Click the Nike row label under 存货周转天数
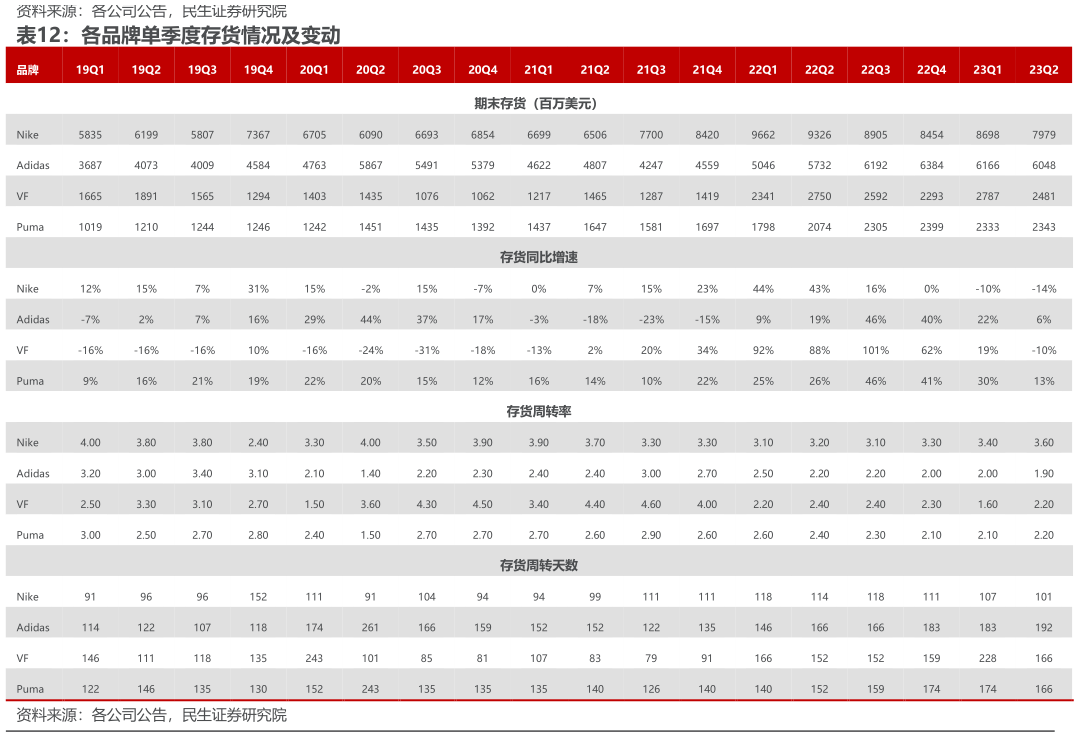 [28, 597]
